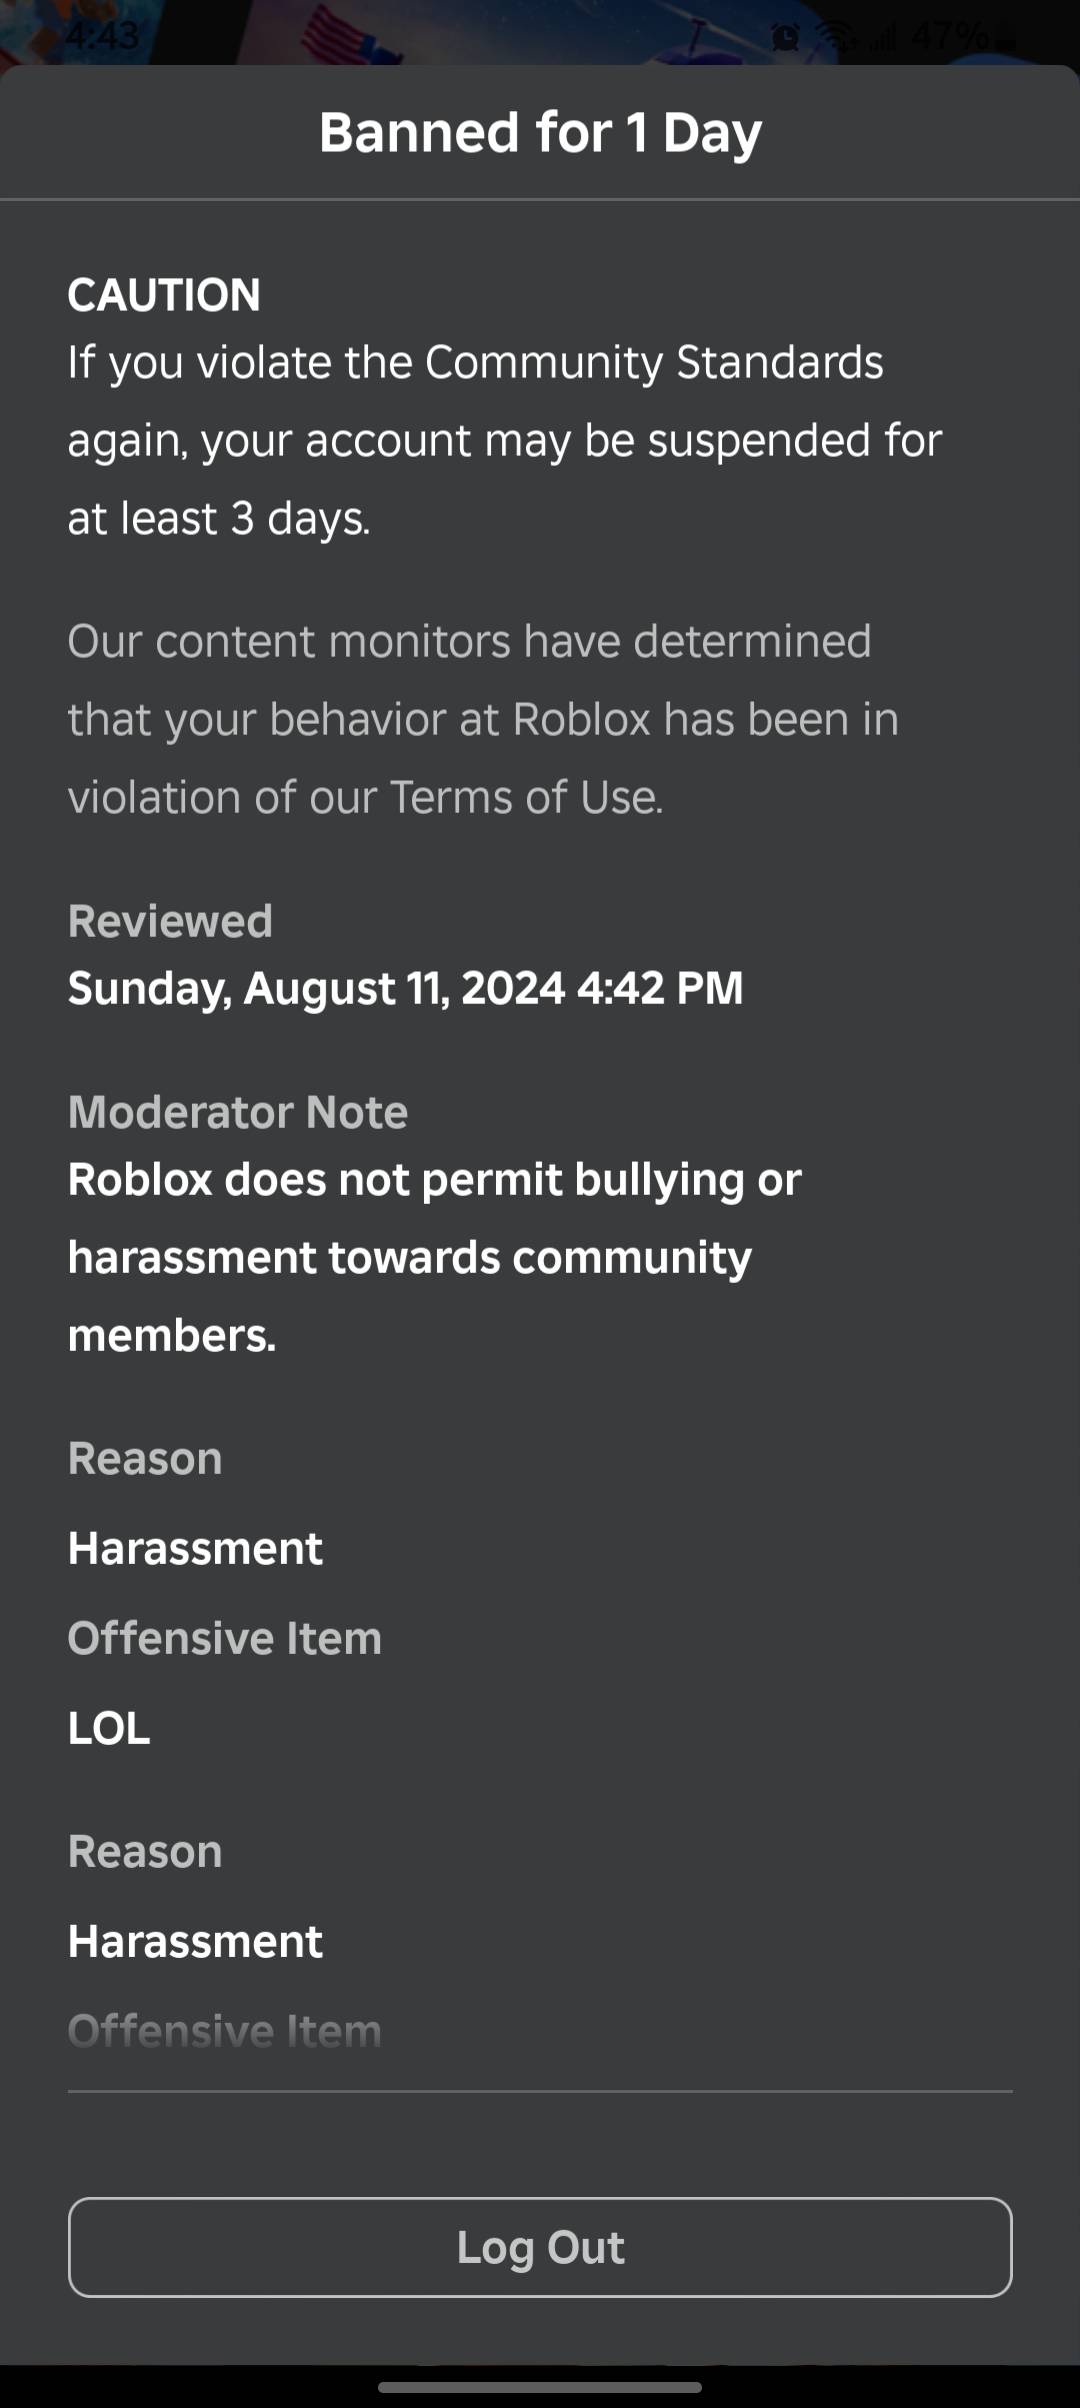
Task: Tap the Moderator Note label
Action: pos(238,1112)
